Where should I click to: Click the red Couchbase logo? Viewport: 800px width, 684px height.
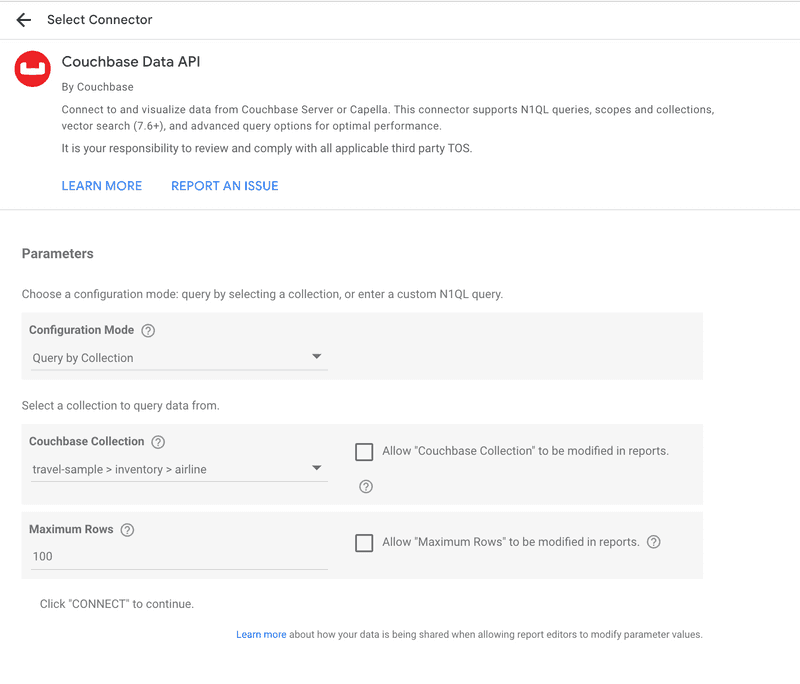coord(33,69)
